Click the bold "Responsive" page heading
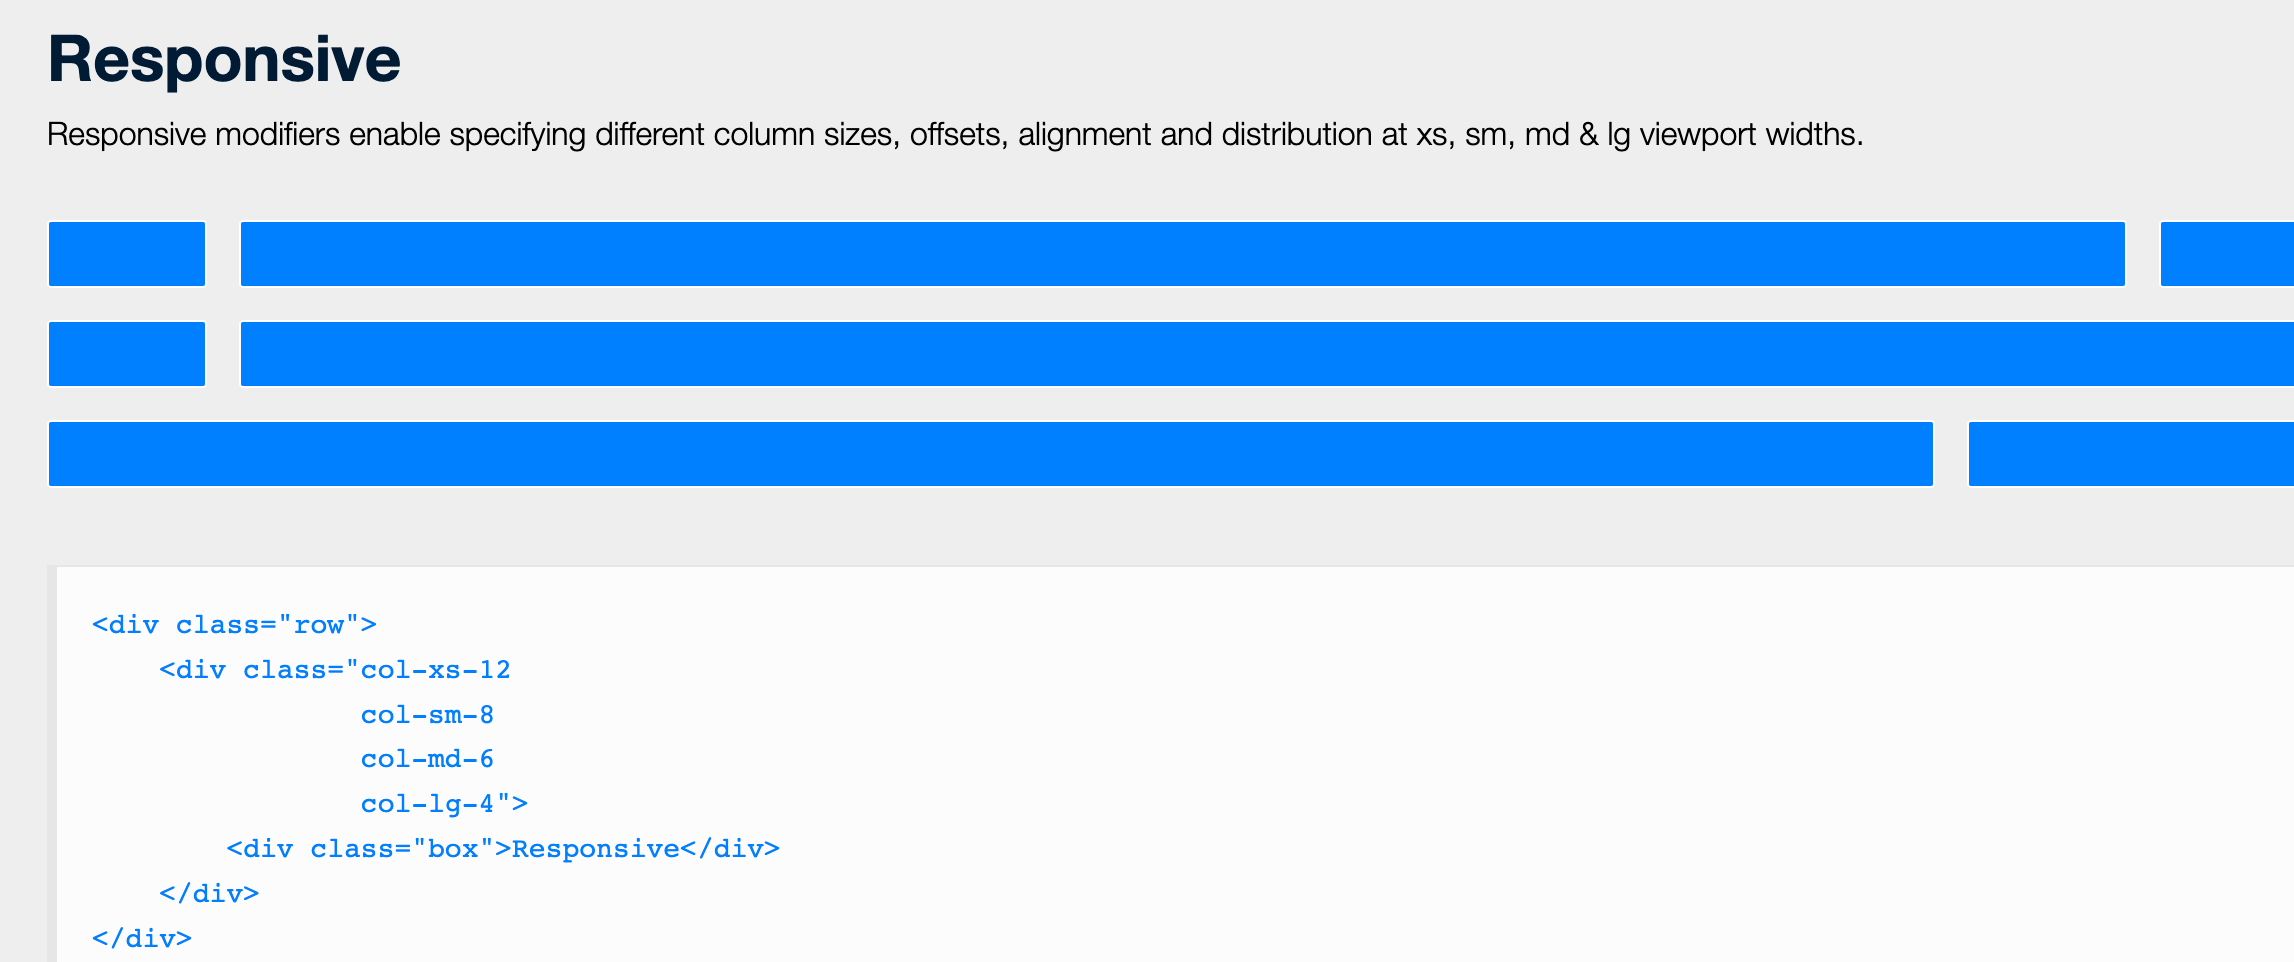 (x=224, y=59)
